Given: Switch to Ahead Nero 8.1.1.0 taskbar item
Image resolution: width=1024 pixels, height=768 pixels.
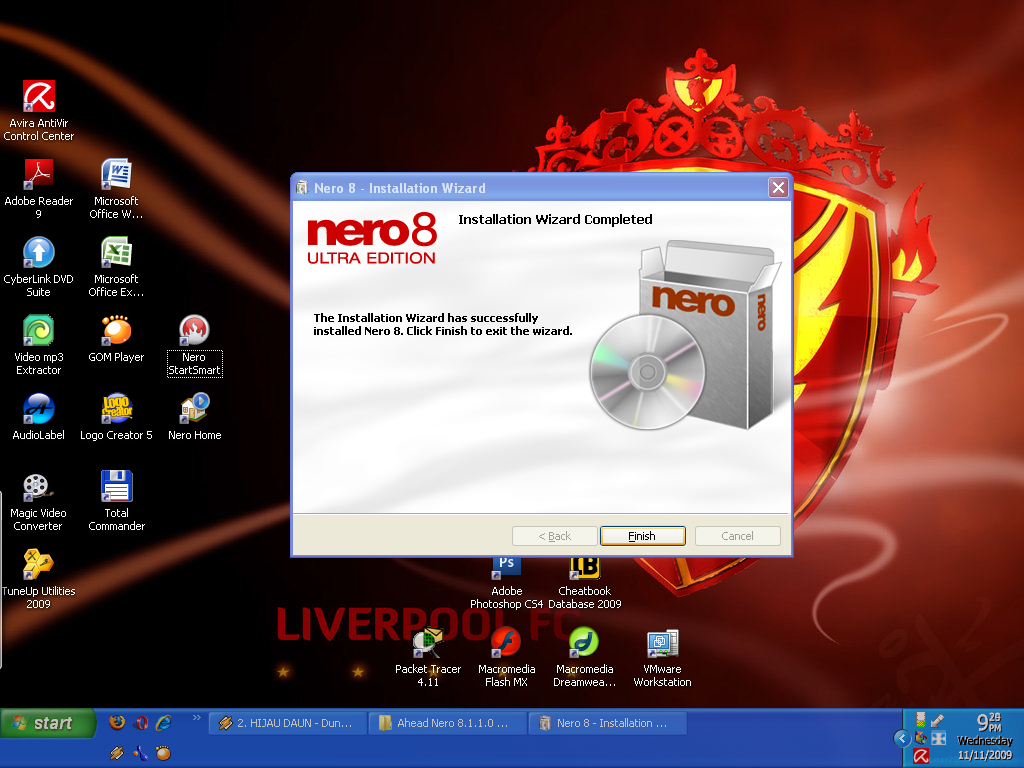Looking at the screenshot, I should click(x=447, y=723).
